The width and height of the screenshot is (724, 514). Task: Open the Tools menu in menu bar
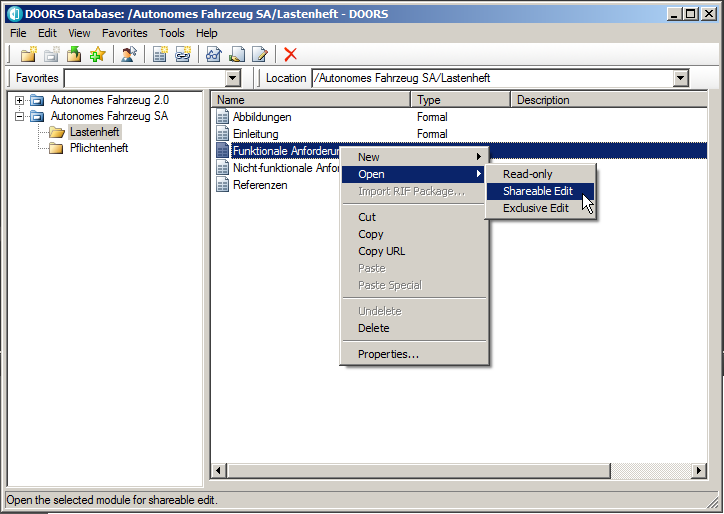pos(171,33)
